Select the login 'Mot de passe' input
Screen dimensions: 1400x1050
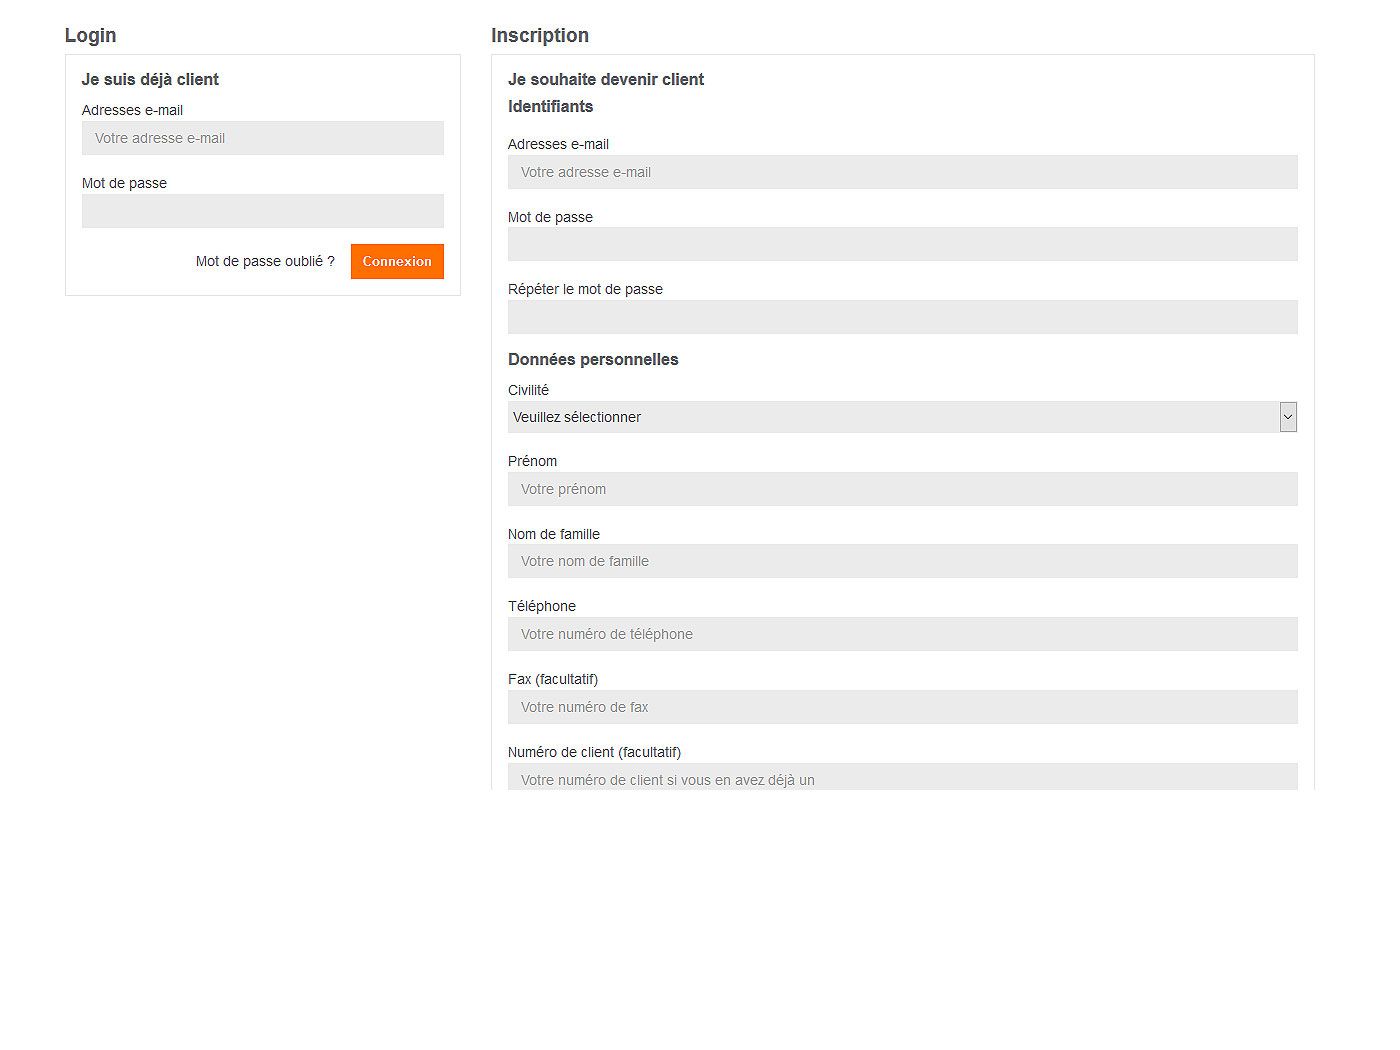(262, 211)
